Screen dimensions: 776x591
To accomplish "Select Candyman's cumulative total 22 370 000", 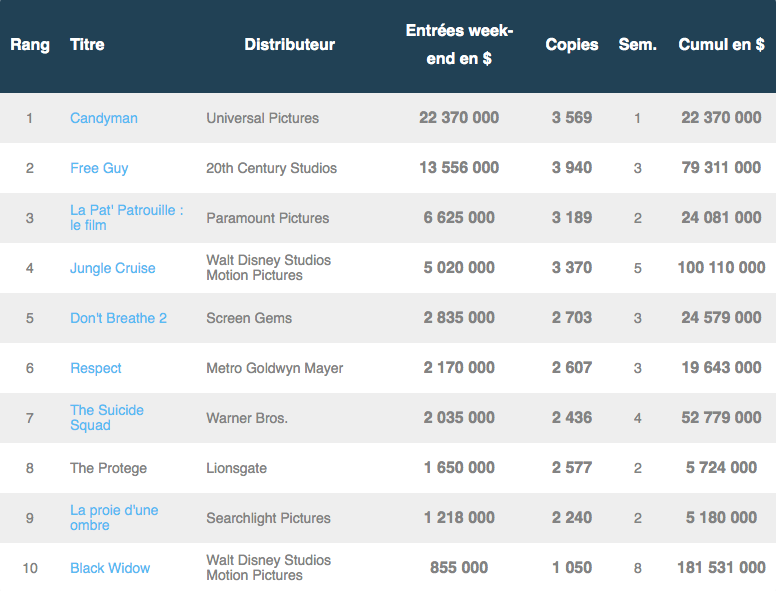I will point(722,118).
